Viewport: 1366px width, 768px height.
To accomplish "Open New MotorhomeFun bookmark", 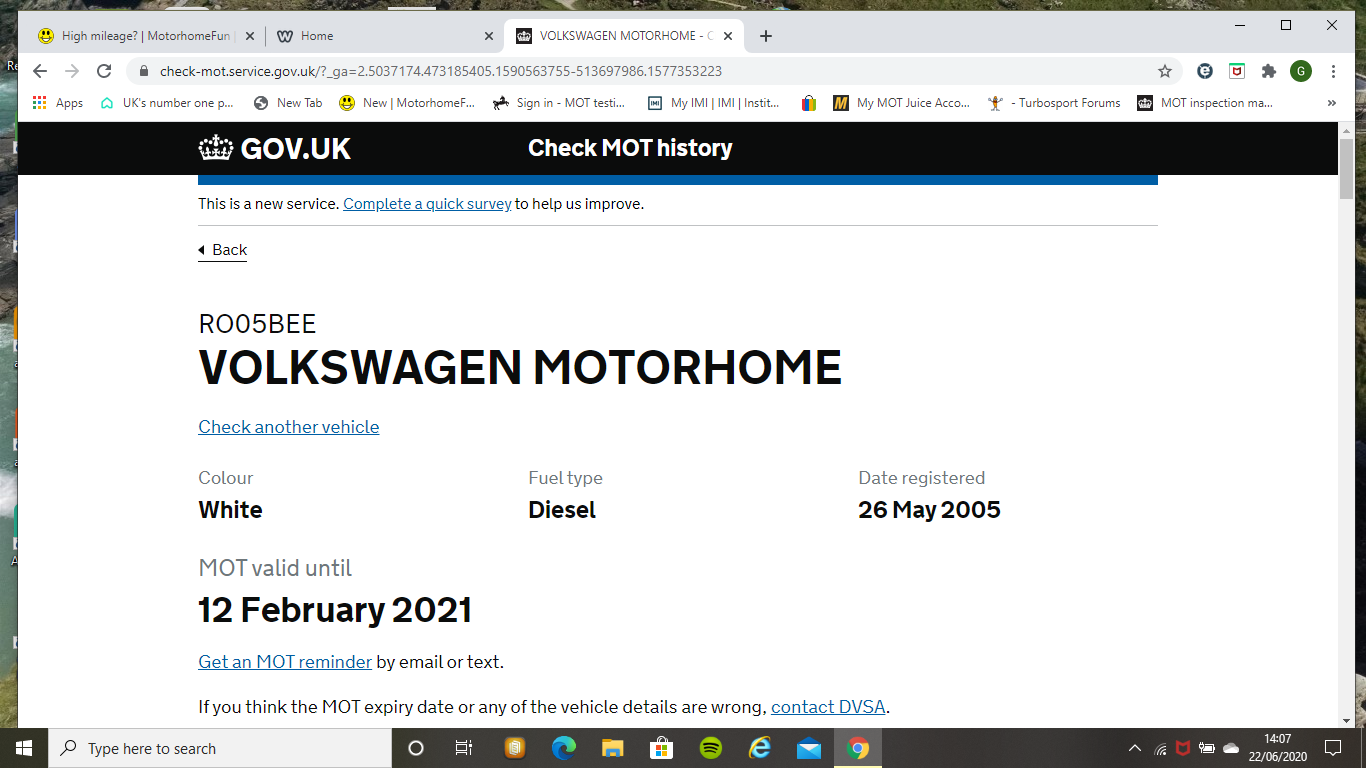I will click(x=407, y=103).
